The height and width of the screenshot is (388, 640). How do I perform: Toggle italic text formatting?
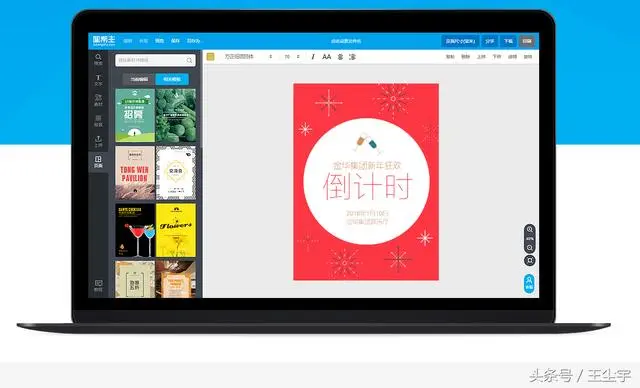pyautogui.click(x=313, y=57)
